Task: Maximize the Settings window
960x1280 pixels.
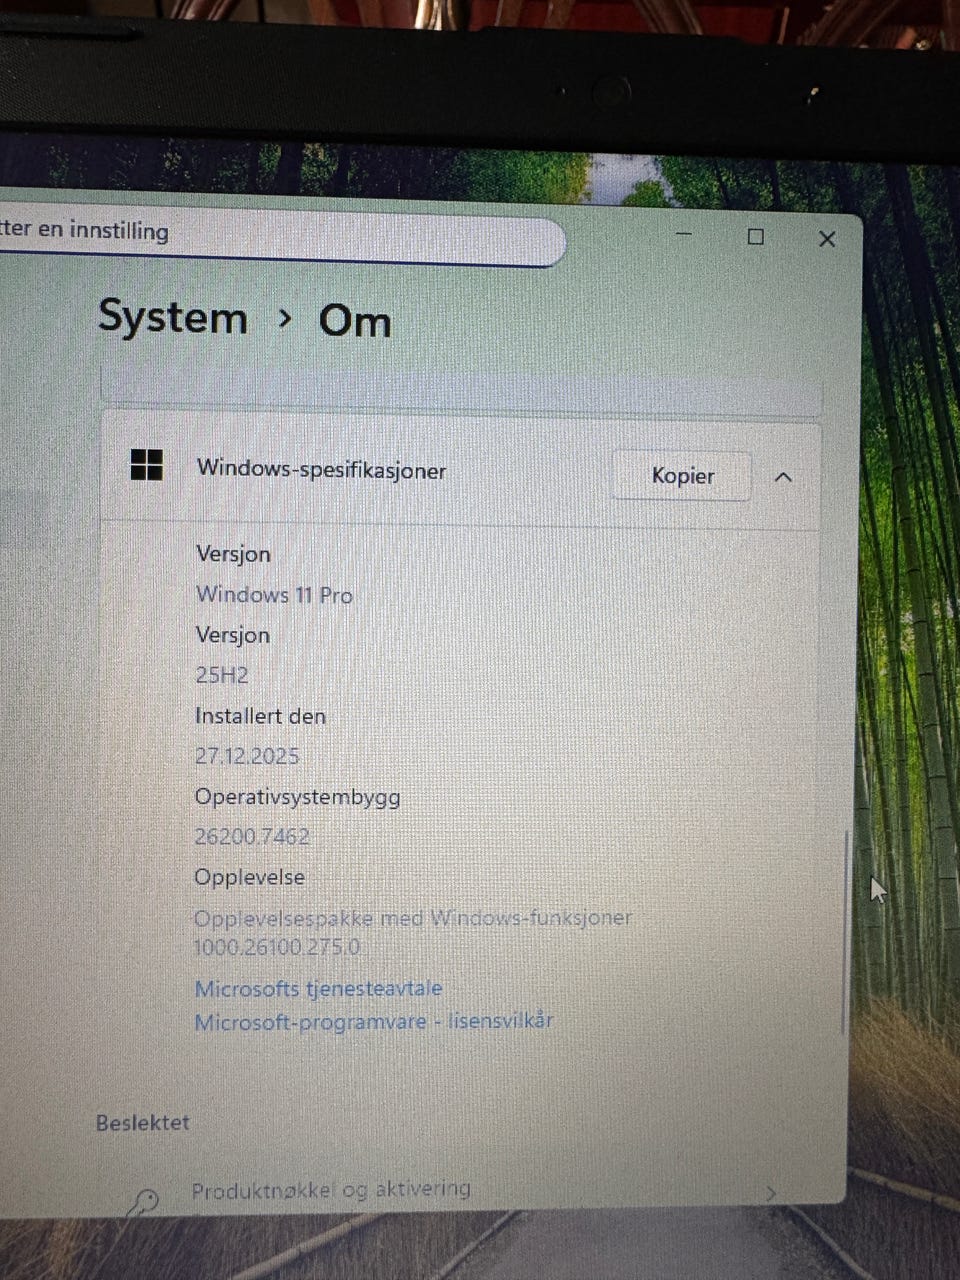Action: [x=756, y=237]
